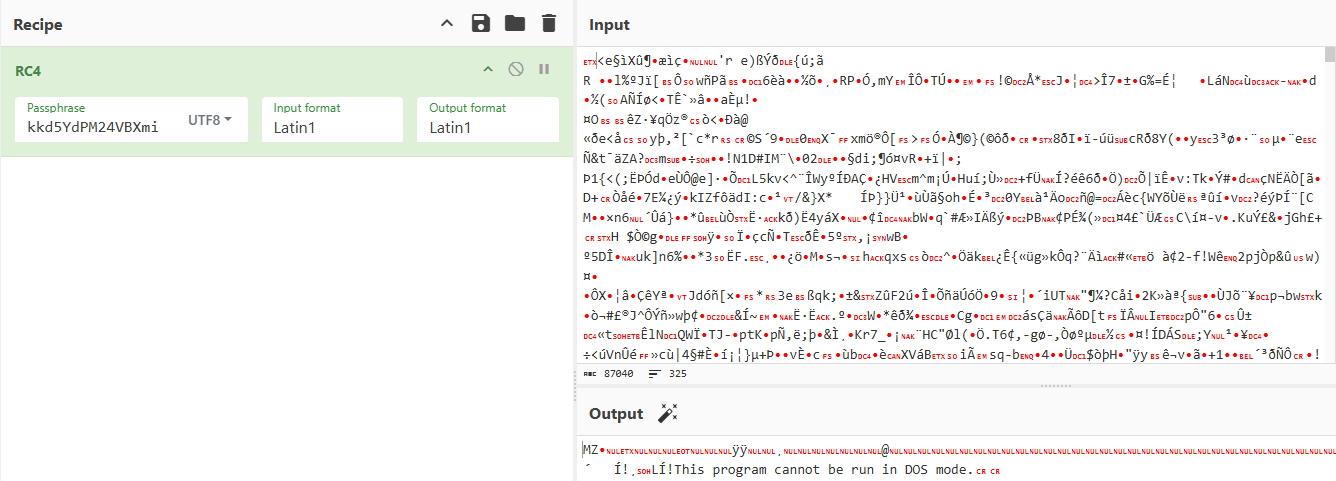Screen dimensions: 1336x481
Task: Save the current recipe
Action: pyautogui.click(x=481, y=23)
